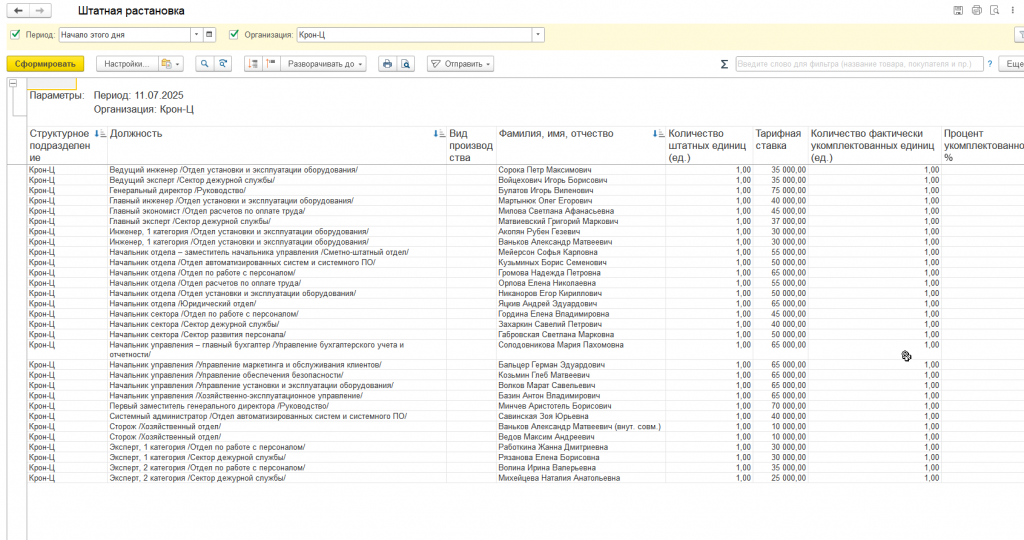The height and width of the screenshot is (540, 1024).
Task: Select Начальник отдела /Юридический отдел/ cell
Action: click(x=277, y=304)
